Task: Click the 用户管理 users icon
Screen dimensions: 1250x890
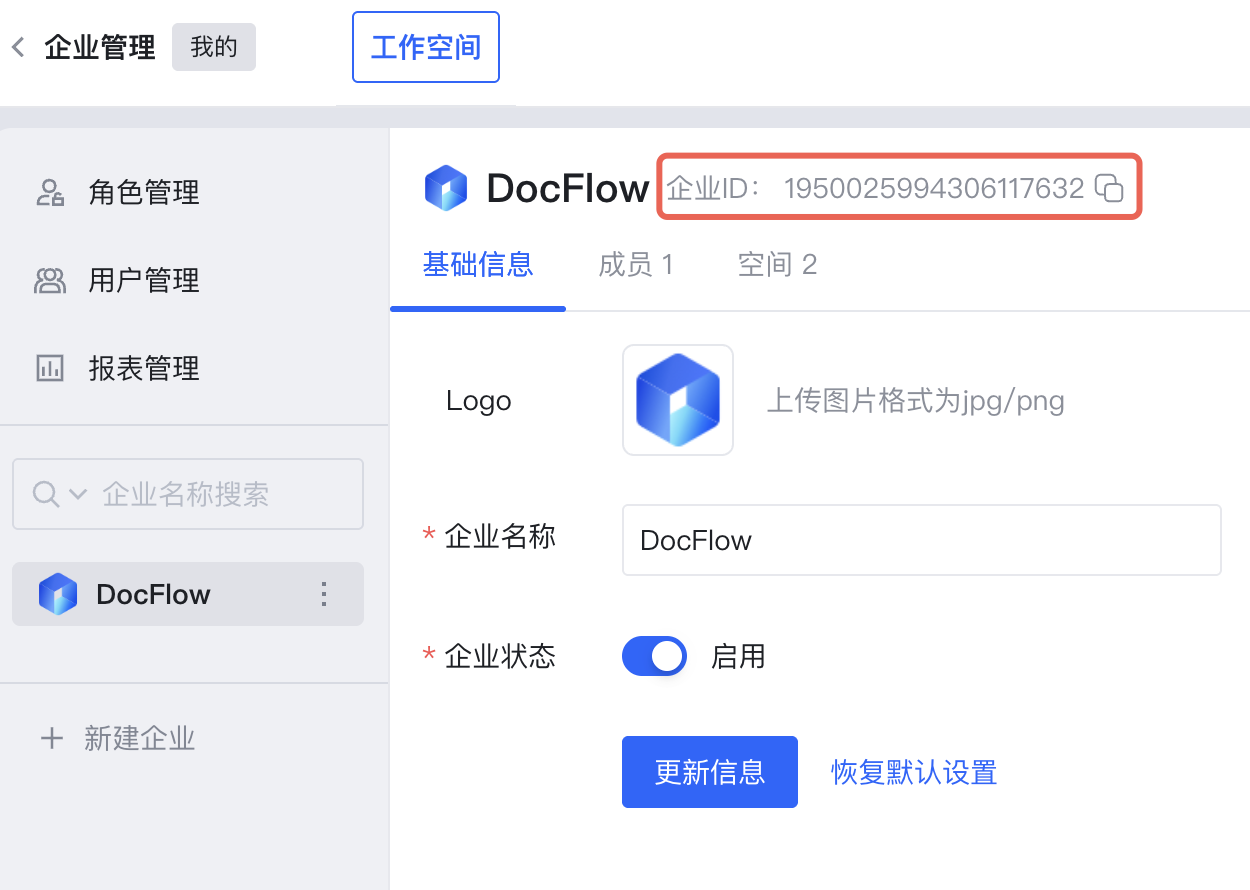Action: (50, 281)
